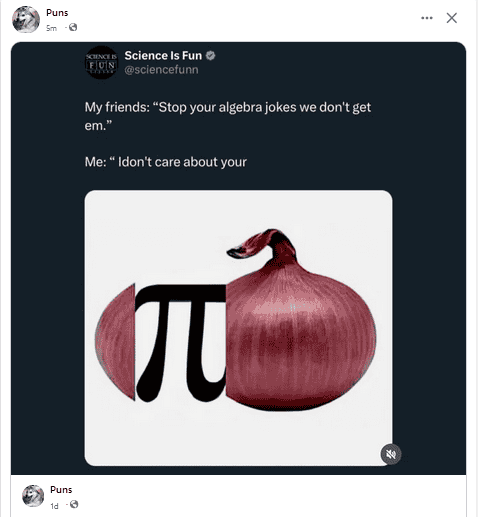Open the three-dots post options menu
478x517 pixels.
(x=427, y=18)
